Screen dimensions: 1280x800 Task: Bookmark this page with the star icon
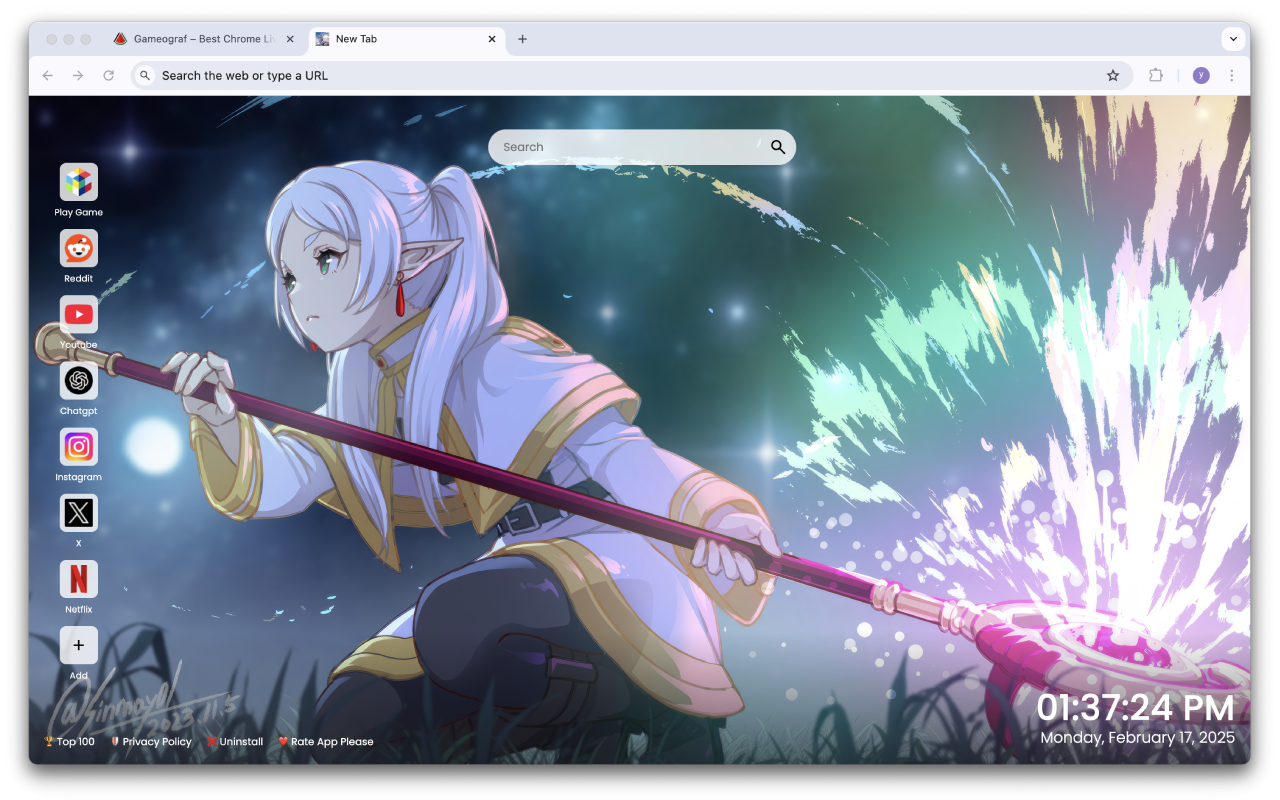(x=1113, y=75)
